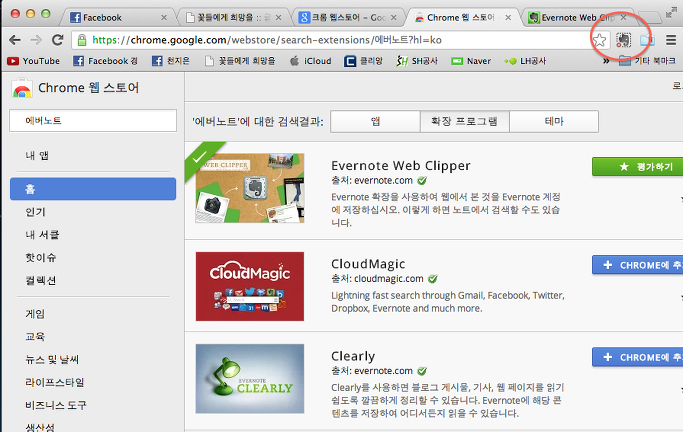The image size is (683, 432).
Task: Go back using the browser back arrow
Action: pos(15,40)
